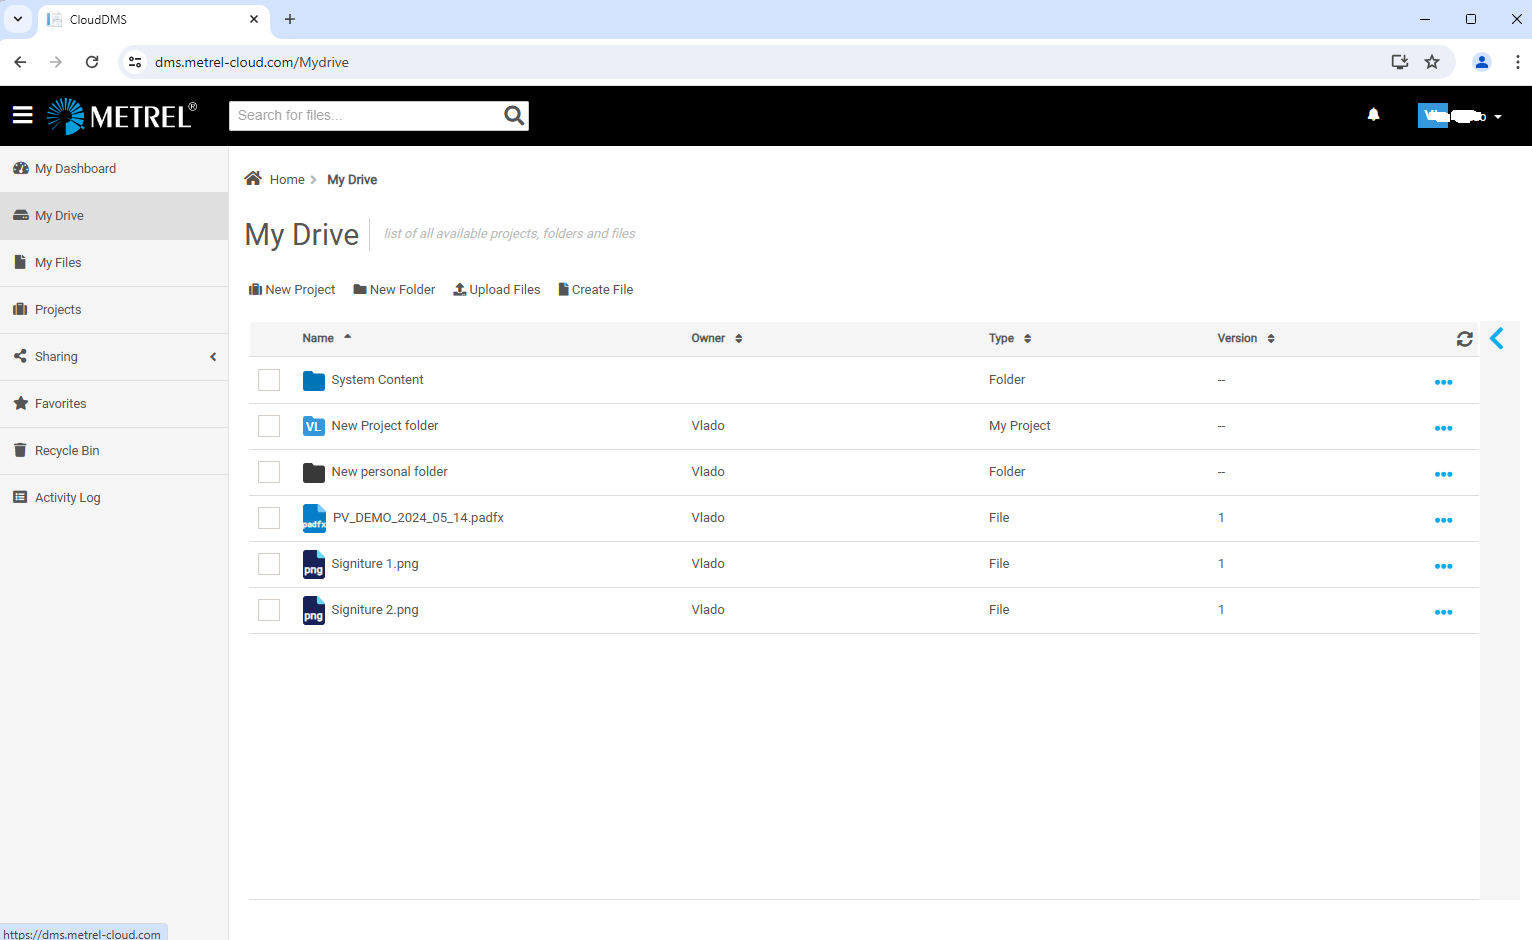Click the notification bell icon
The width and height of the screenshot is (1532, 940).
click(1373, 116)
